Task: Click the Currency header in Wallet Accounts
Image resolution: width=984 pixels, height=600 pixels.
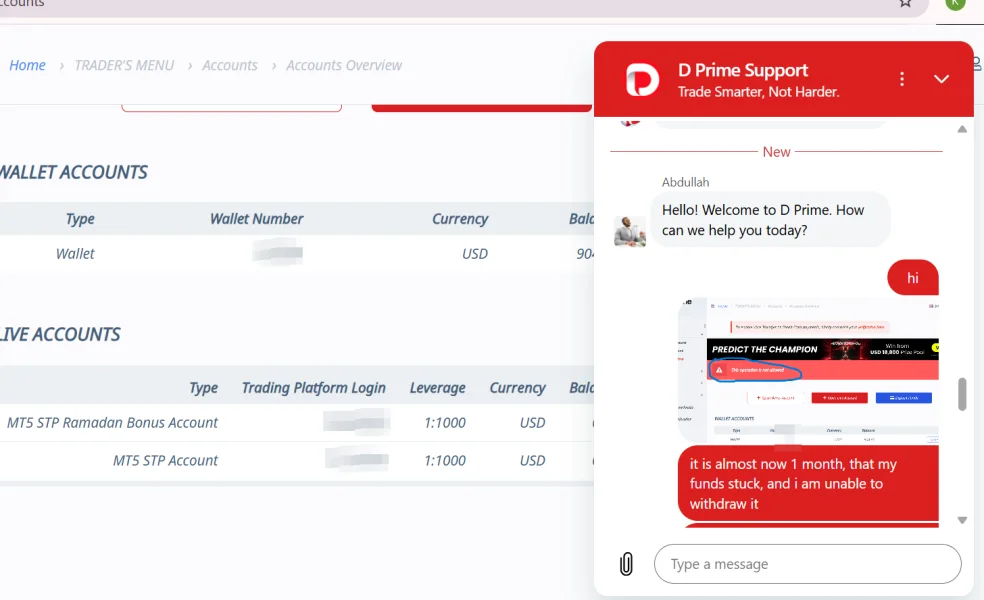Action: point(459,218)
